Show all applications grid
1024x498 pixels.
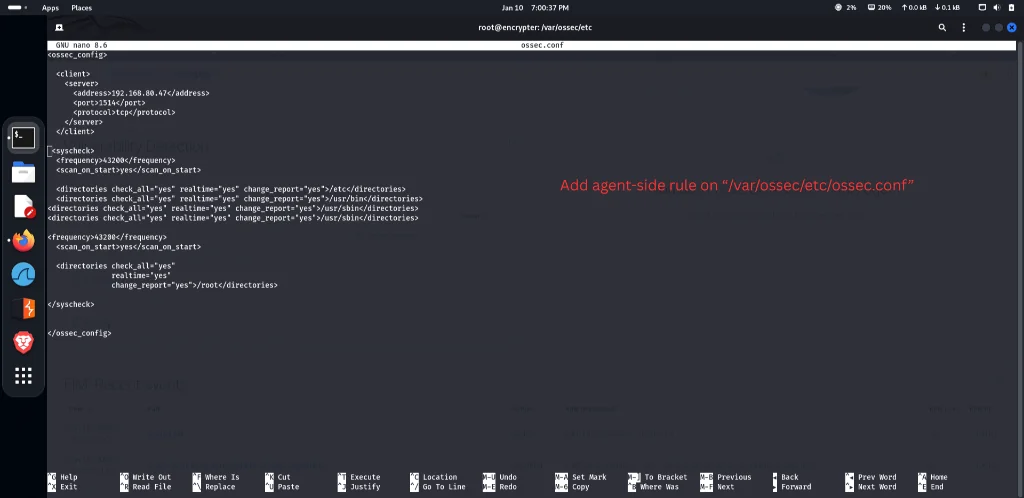pyautogui.click(x=24, y=376)
